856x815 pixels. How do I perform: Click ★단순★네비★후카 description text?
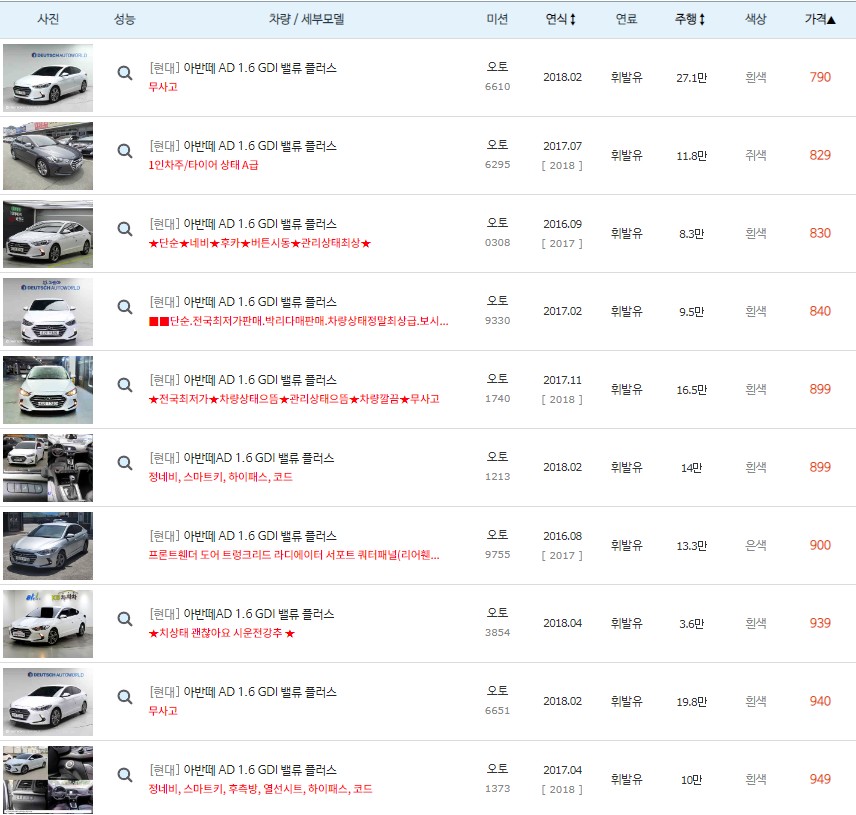tap(260, 243)
